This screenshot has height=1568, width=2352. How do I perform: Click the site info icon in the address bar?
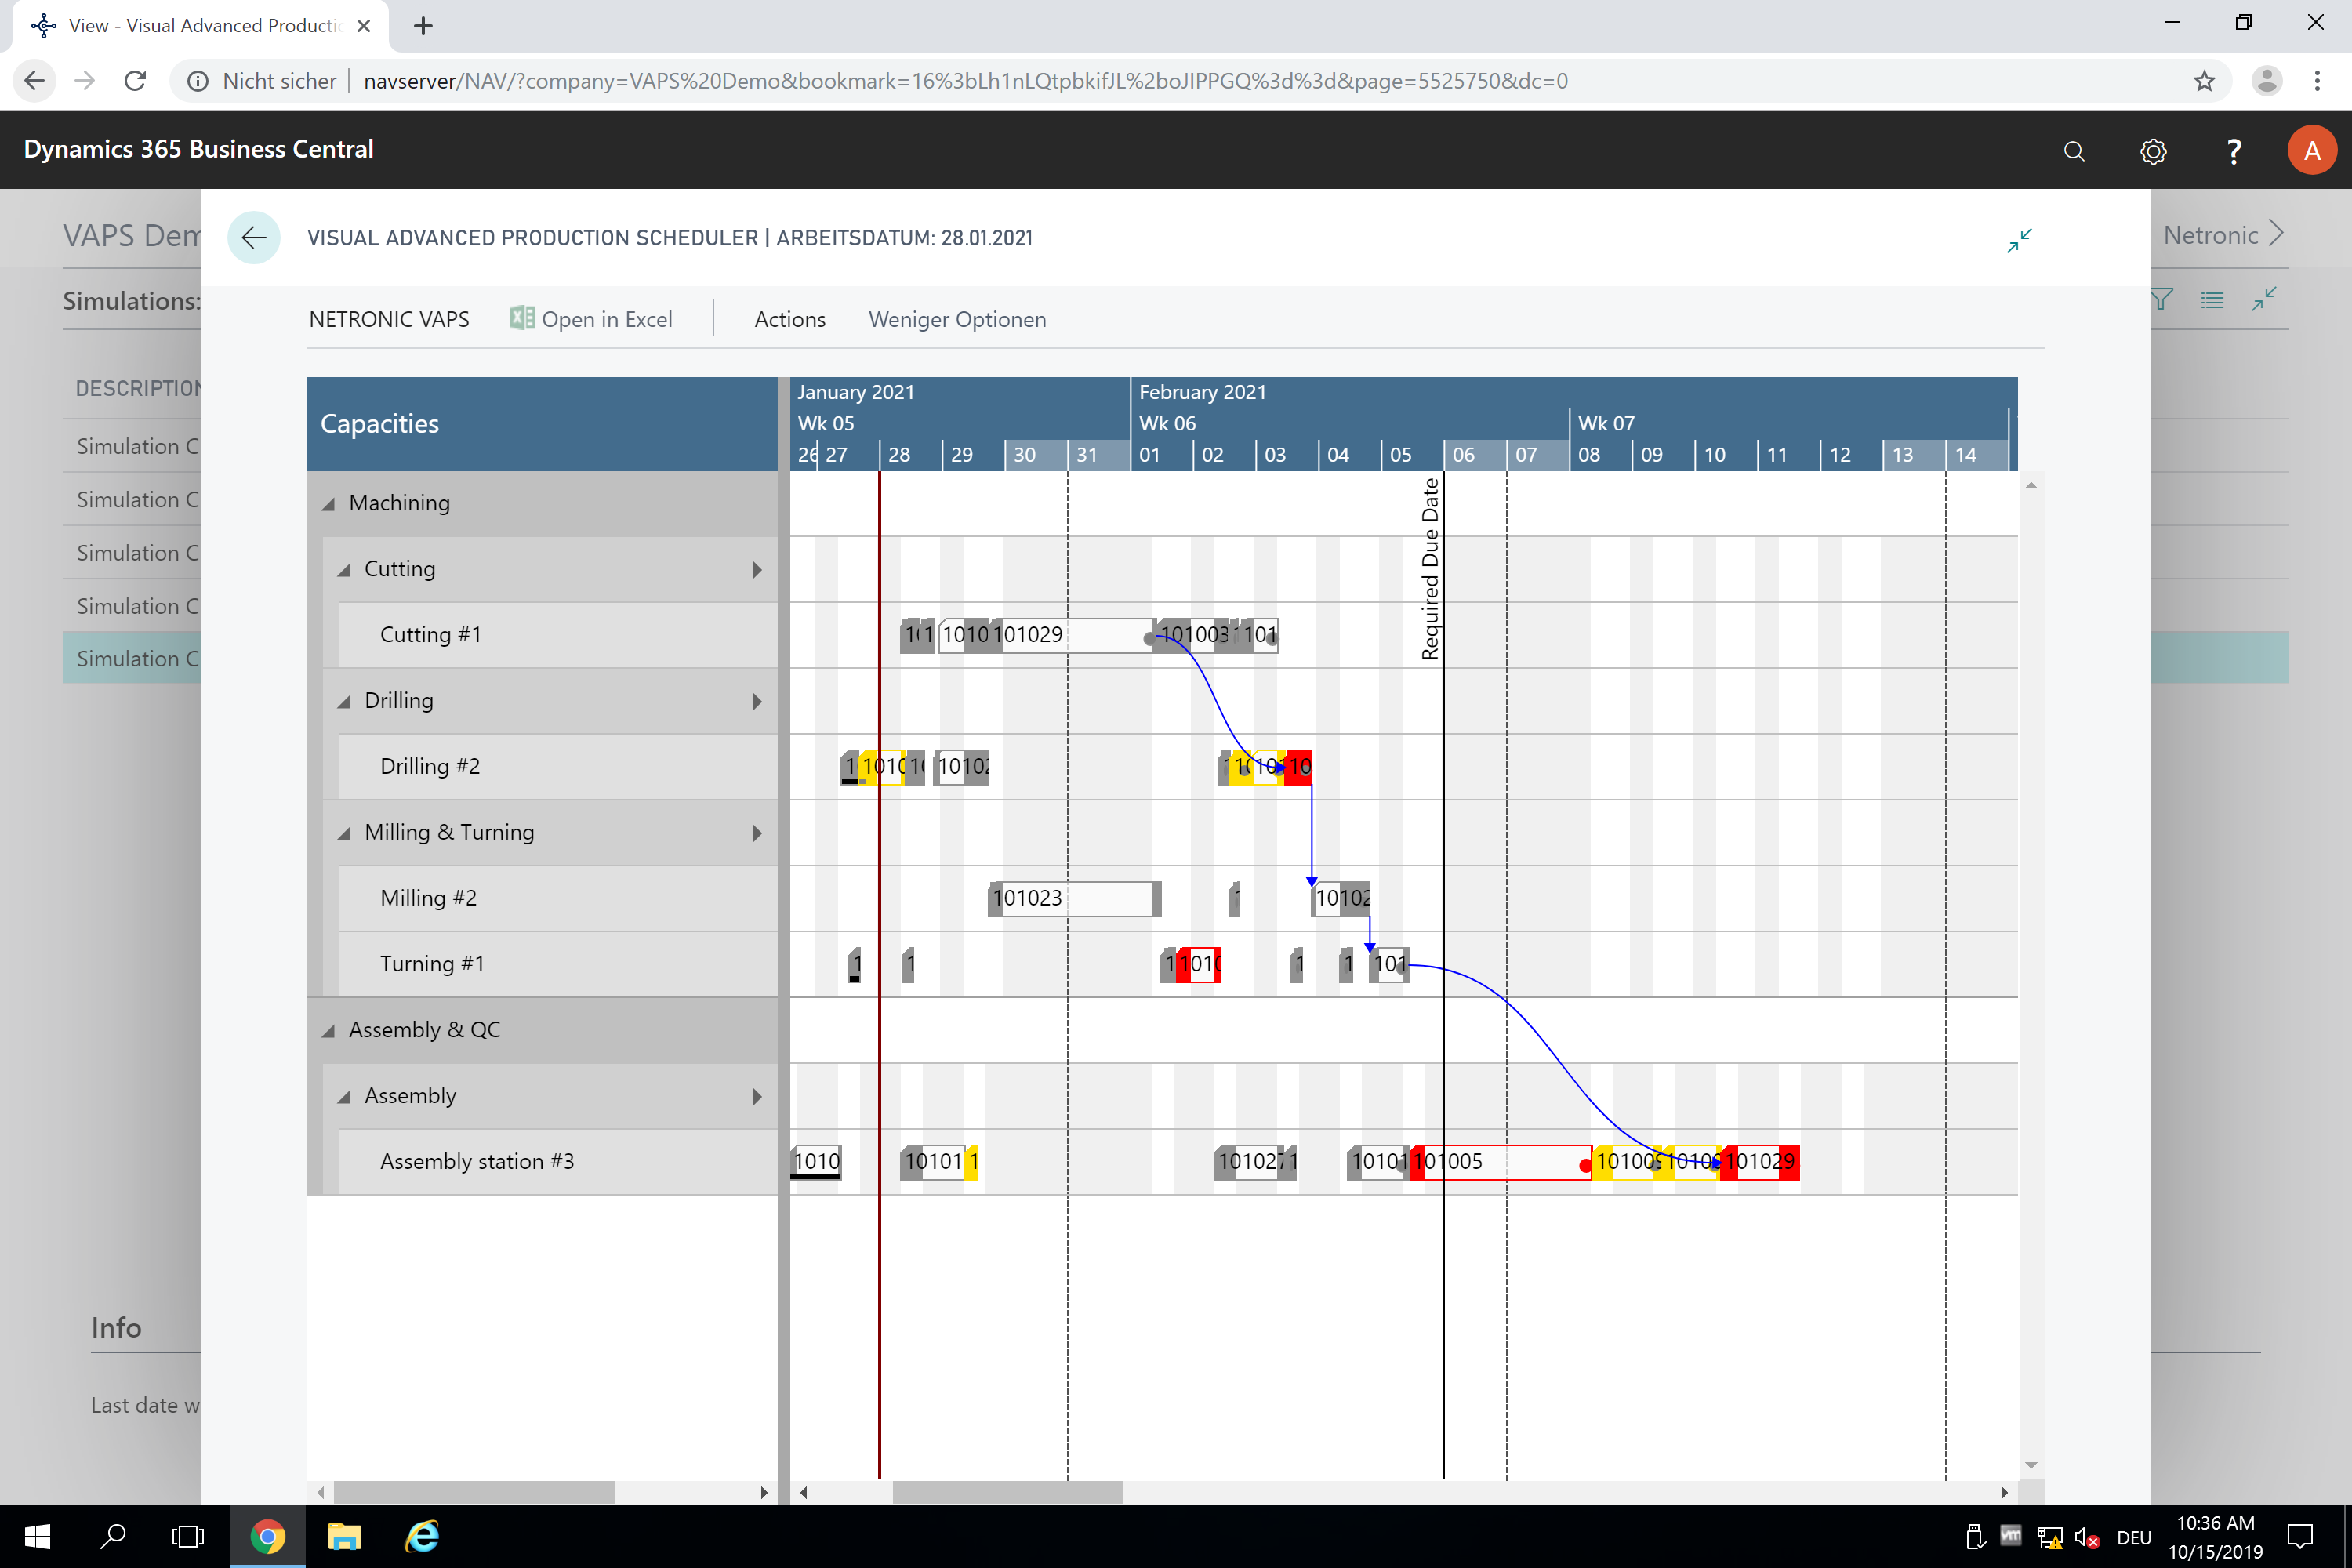[198, 81]
